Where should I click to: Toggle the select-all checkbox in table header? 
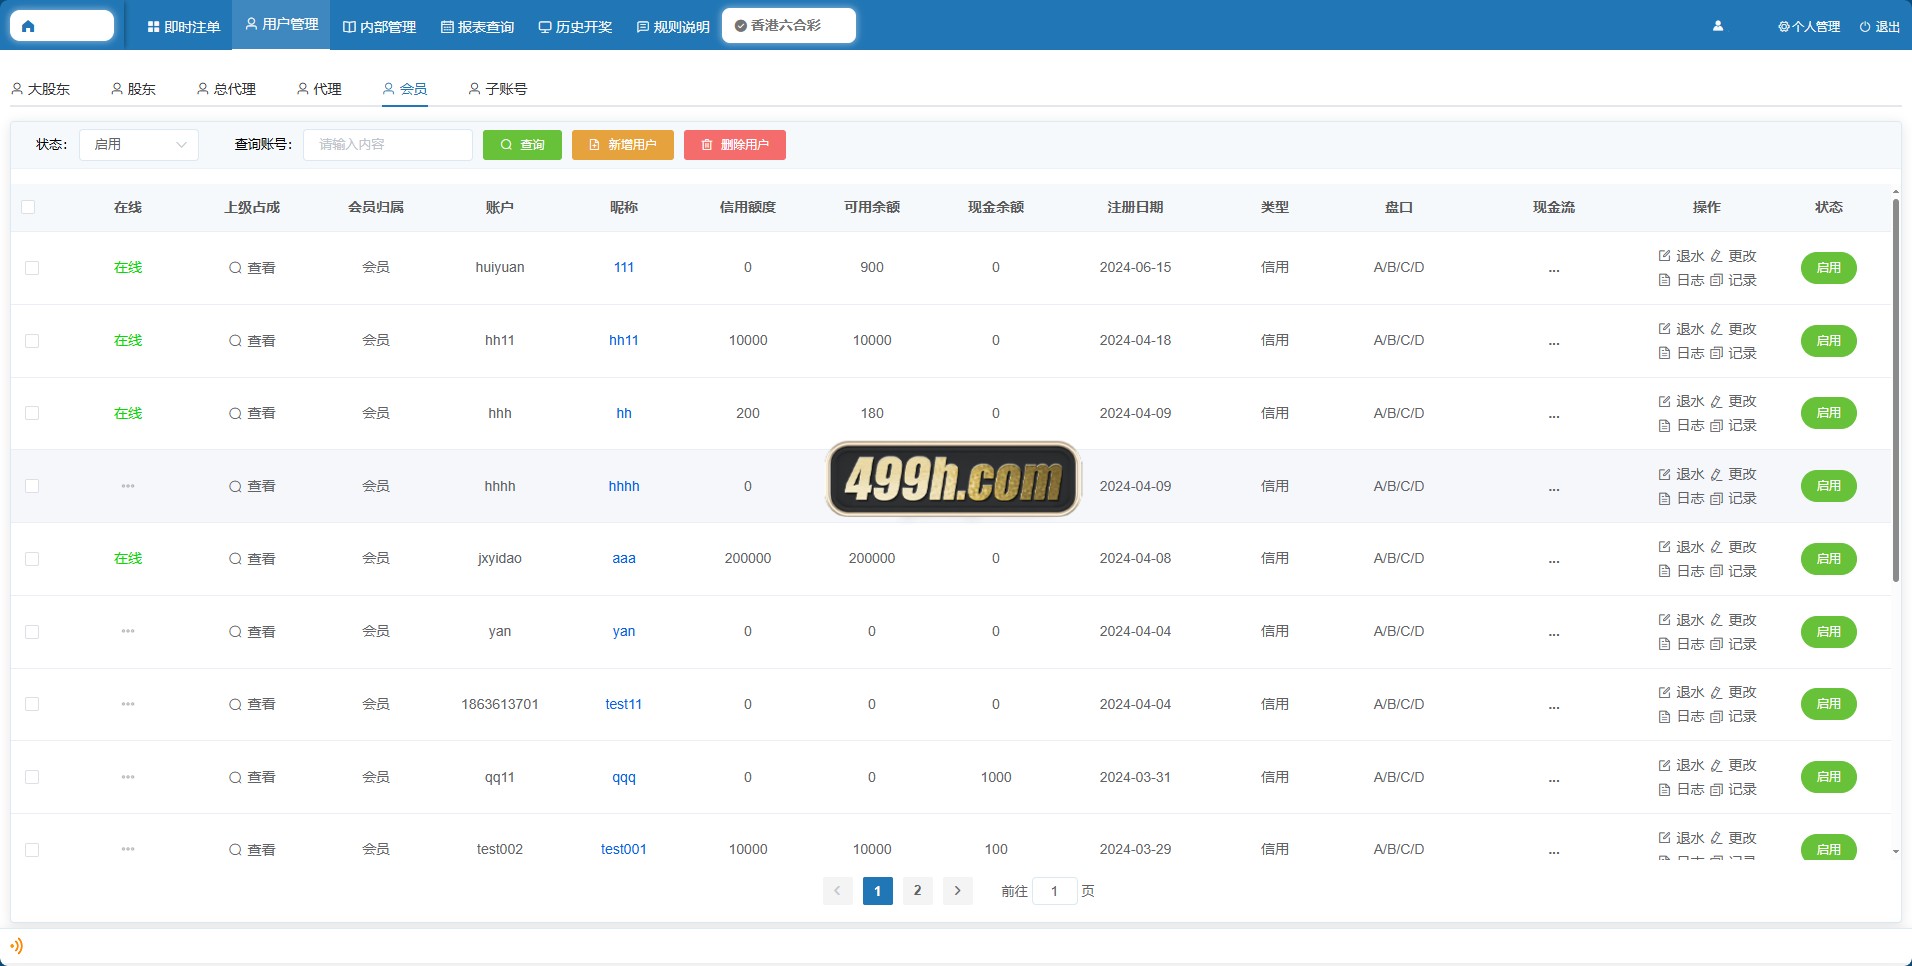tap(28, 207)
